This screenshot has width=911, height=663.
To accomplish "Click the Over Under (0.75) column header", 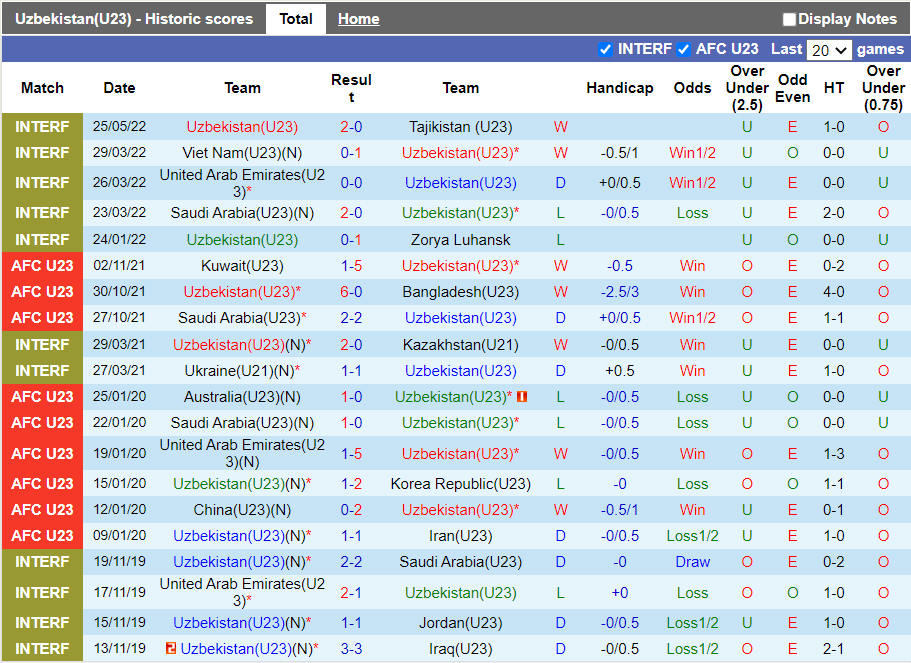I will (x=883, y=88).
